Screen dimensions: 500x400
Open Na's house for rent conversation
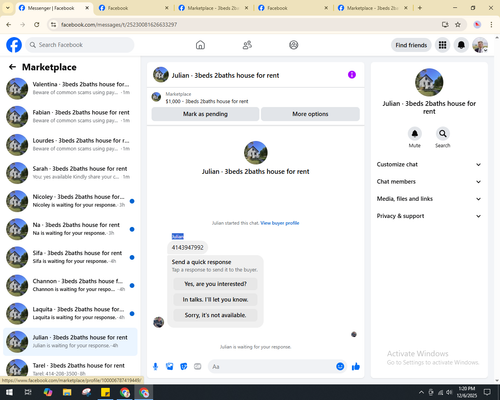click(70, 229)
